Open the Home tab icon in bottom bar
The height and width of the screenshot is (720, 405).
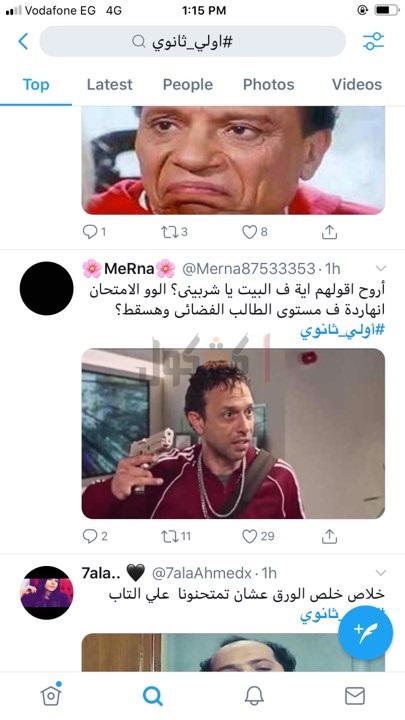point(51,694)
